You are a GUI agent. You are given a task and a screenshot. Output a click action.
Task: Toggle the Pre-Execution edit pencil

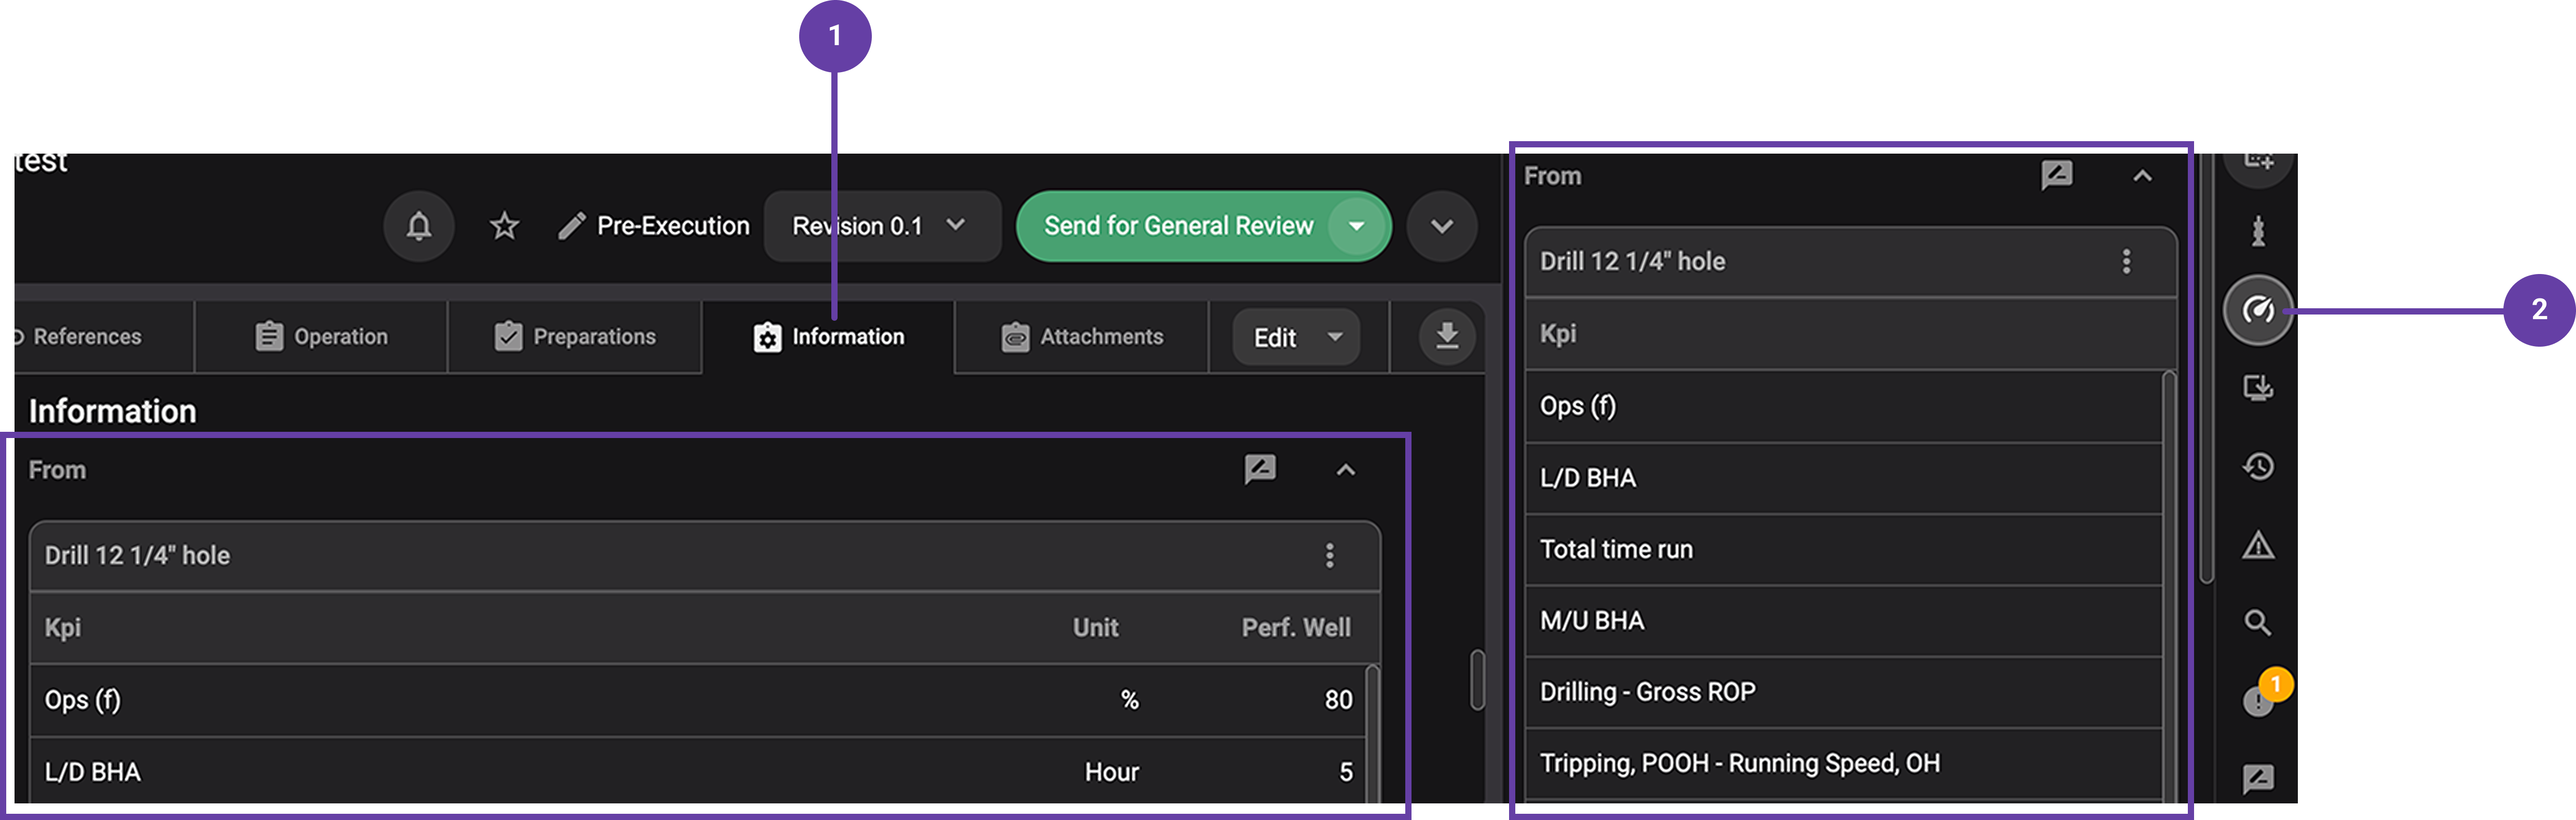(571, 226)
